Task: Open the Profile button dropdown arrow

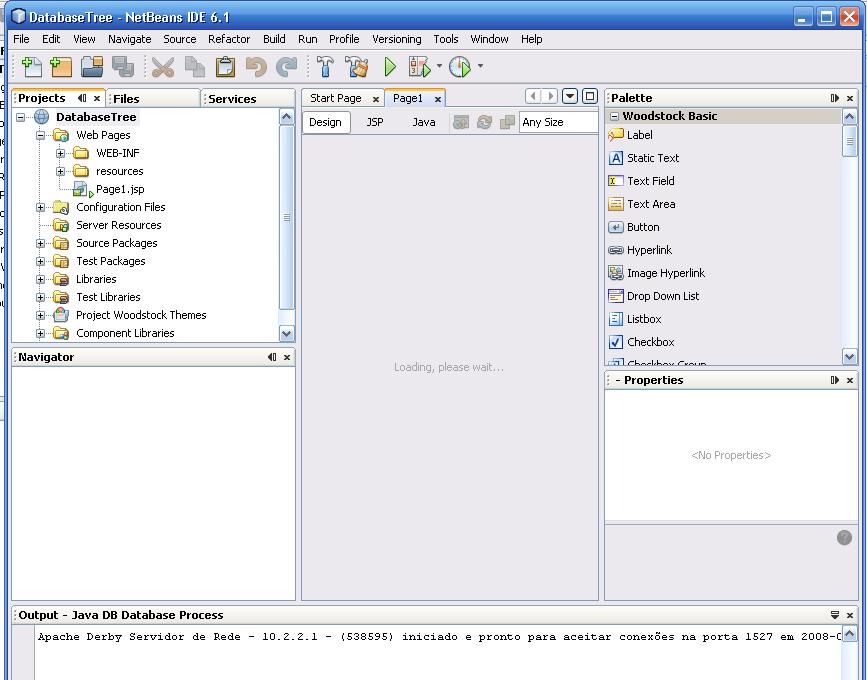Action: tap(480, 66)
